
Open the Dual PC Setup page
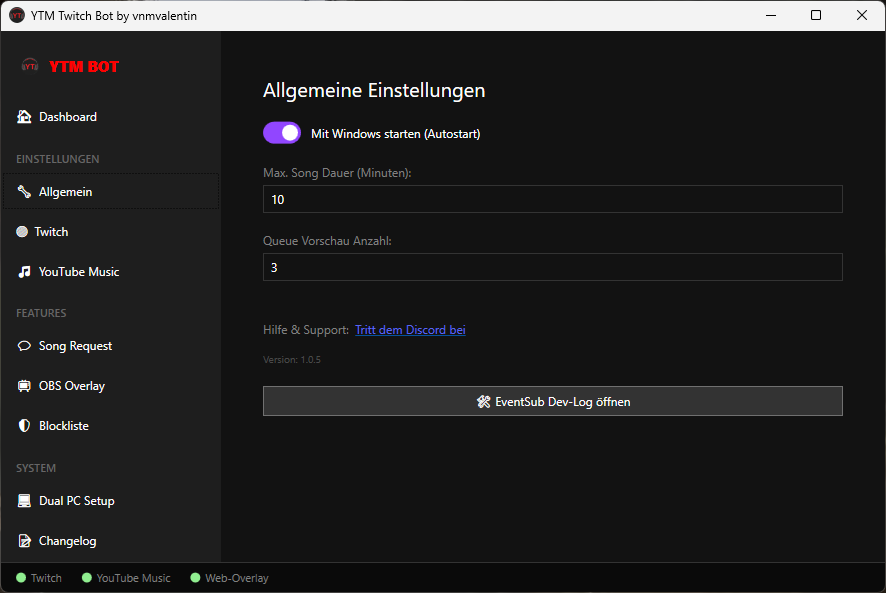pos(111,501)
